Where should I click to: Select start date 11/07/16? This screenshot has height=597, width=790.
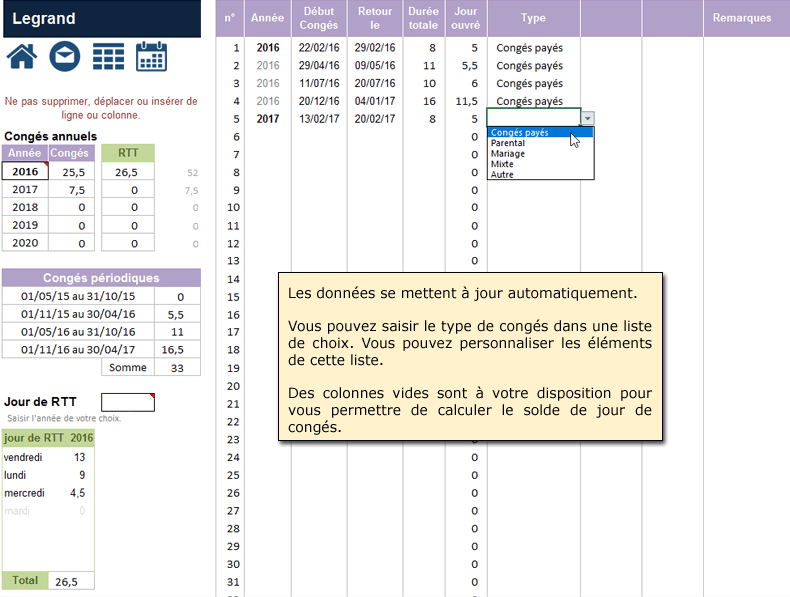pos(319,83)
